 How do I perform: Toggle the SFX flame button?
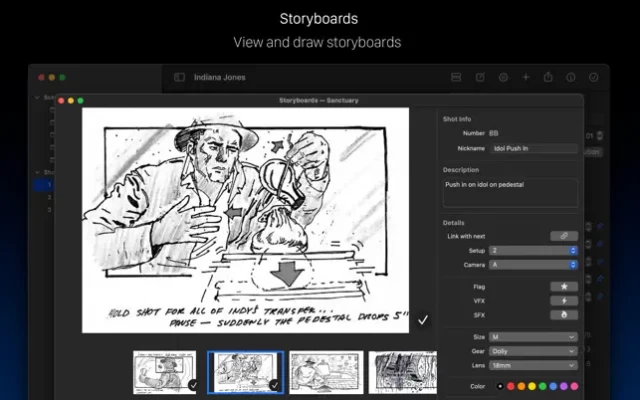pos(563,315)
